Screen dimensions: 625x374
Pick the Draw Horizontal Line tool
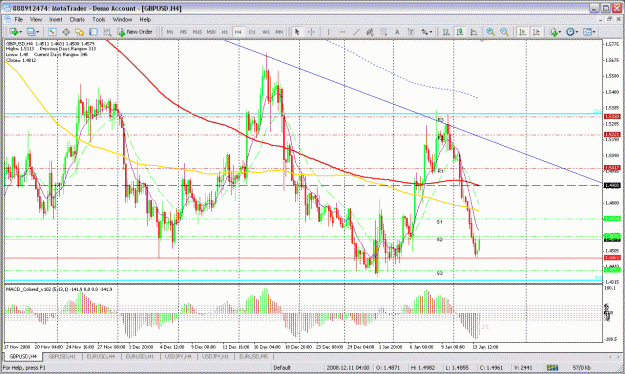[x=342, y=32]
